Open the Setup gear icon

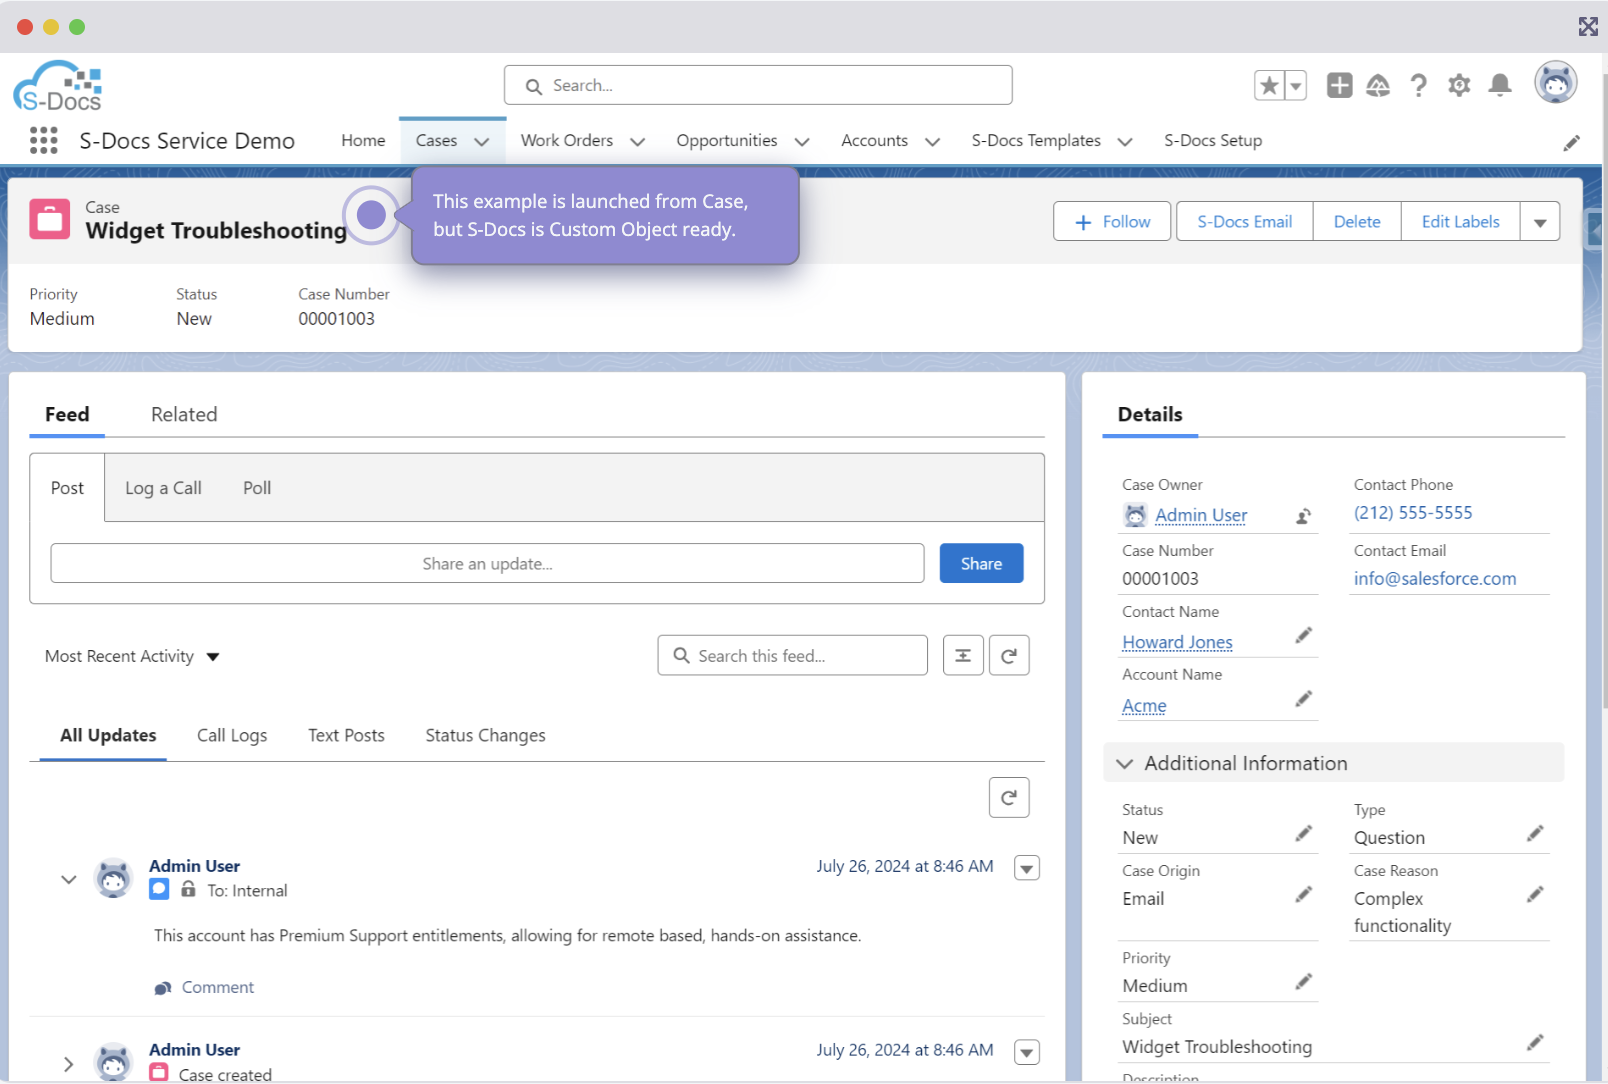coord(1459,86)
